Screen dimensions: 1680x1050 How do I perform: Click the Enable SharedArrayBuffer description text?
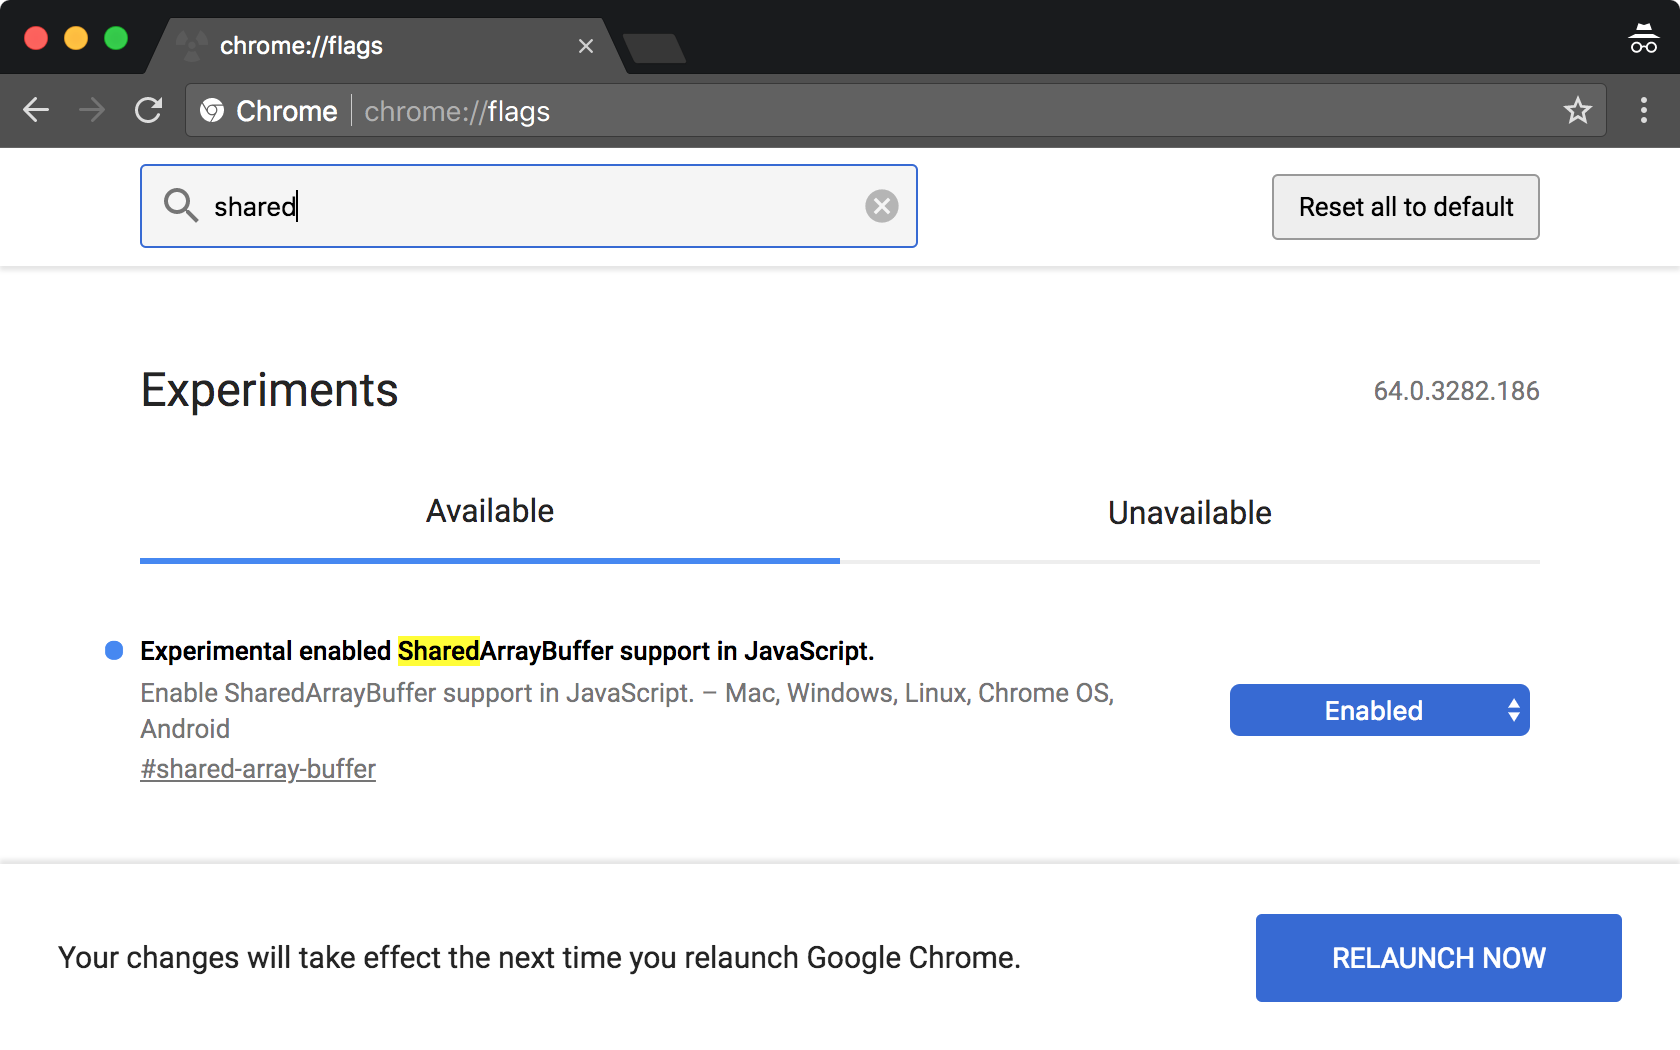click(x=627, y=711)
